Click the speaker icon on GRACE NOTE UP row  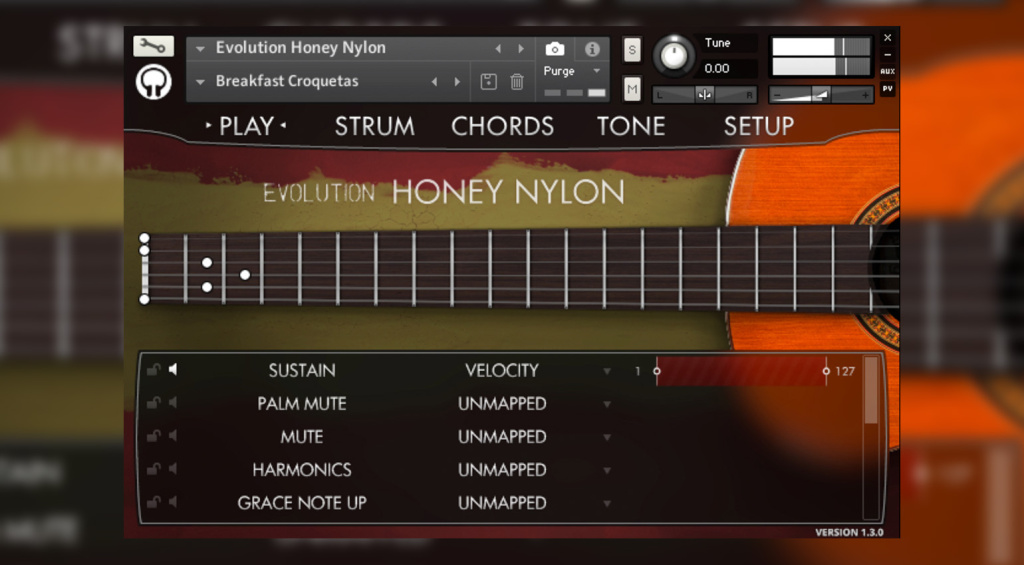(x=172, y=502)
